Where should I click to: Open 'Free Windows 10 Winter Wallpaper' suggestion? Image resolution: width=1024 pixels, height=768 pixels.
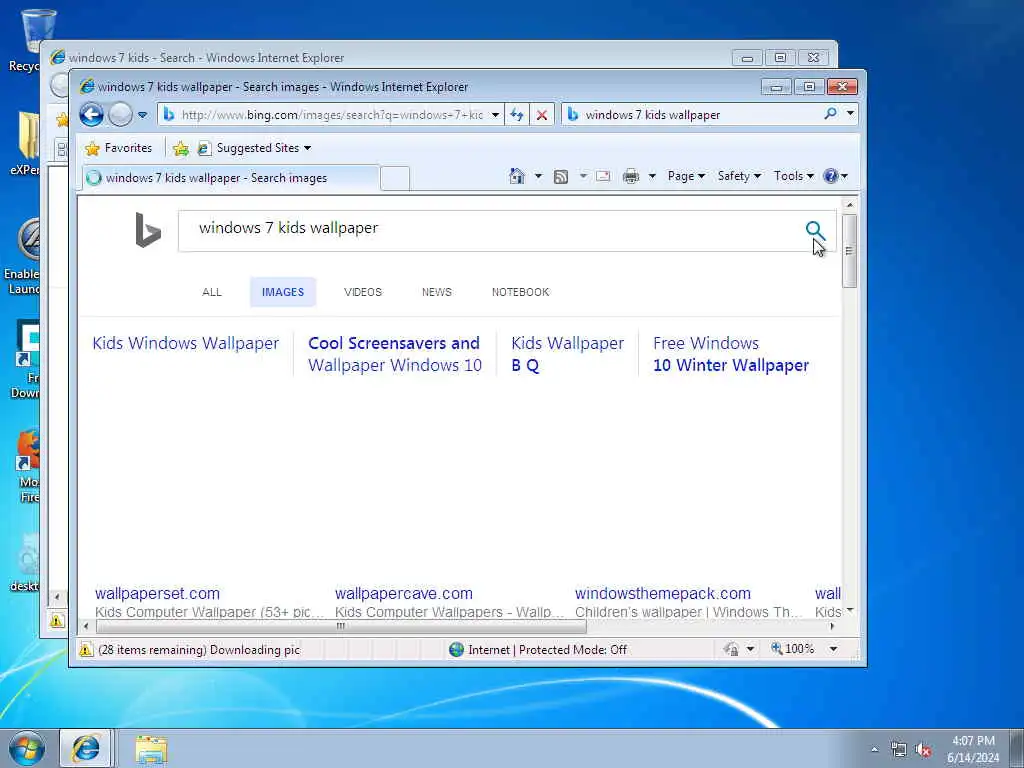[731, 354]
